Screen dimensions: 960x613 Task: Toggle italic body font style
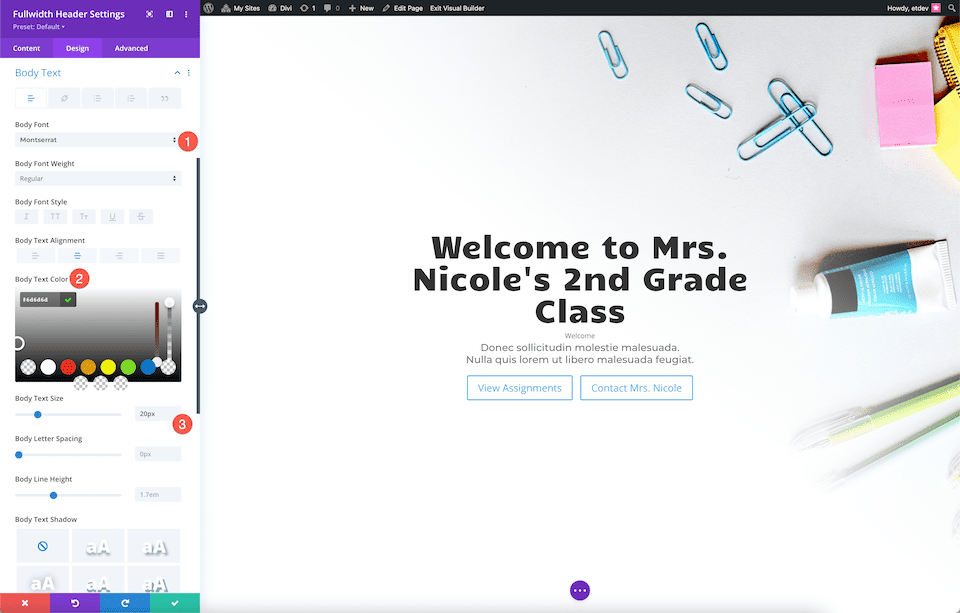click(26, 217)
